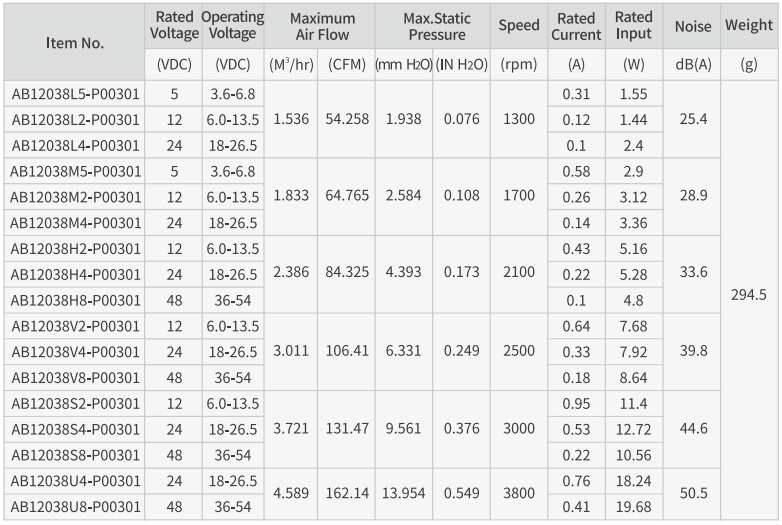Screen dimensions: 782x525
Task: Click the 19.68 rated input value
Action: [x=633, y=507]
